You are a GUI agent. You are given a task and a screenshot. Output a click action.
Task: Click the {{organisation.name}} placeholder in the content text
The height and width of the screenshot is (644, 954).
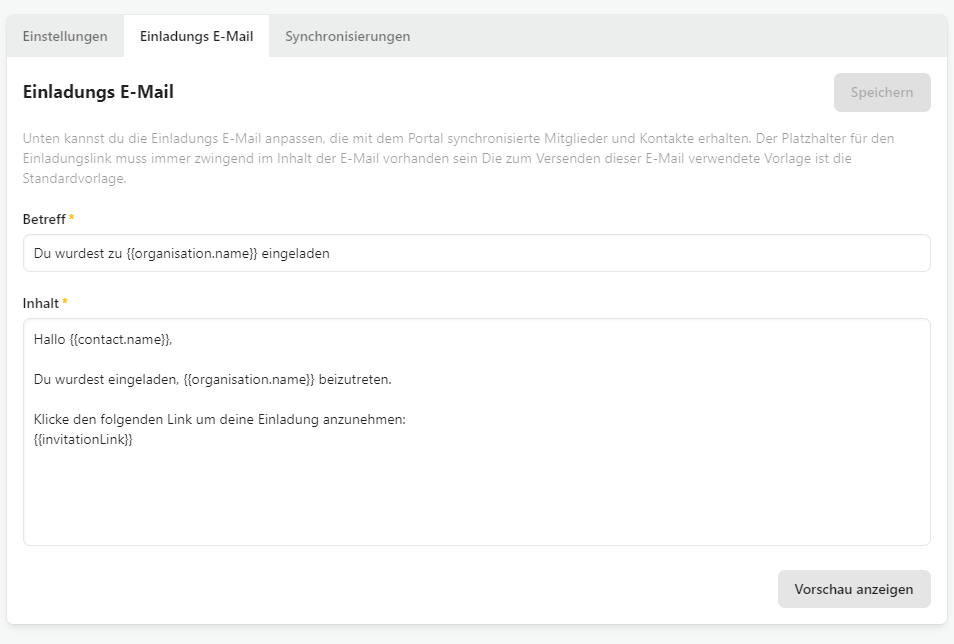click(249, 379)
